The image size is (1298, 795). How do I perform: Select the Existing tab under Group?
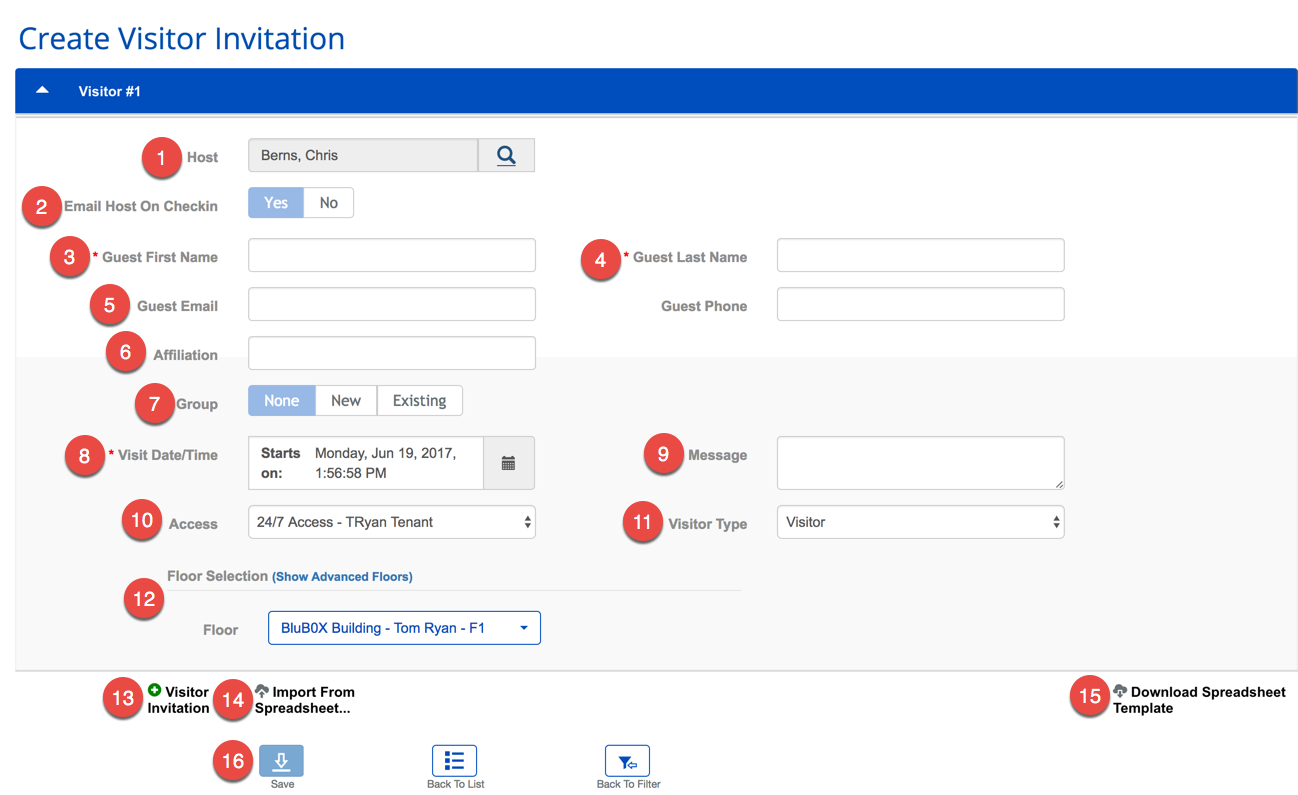coord(419,400)
